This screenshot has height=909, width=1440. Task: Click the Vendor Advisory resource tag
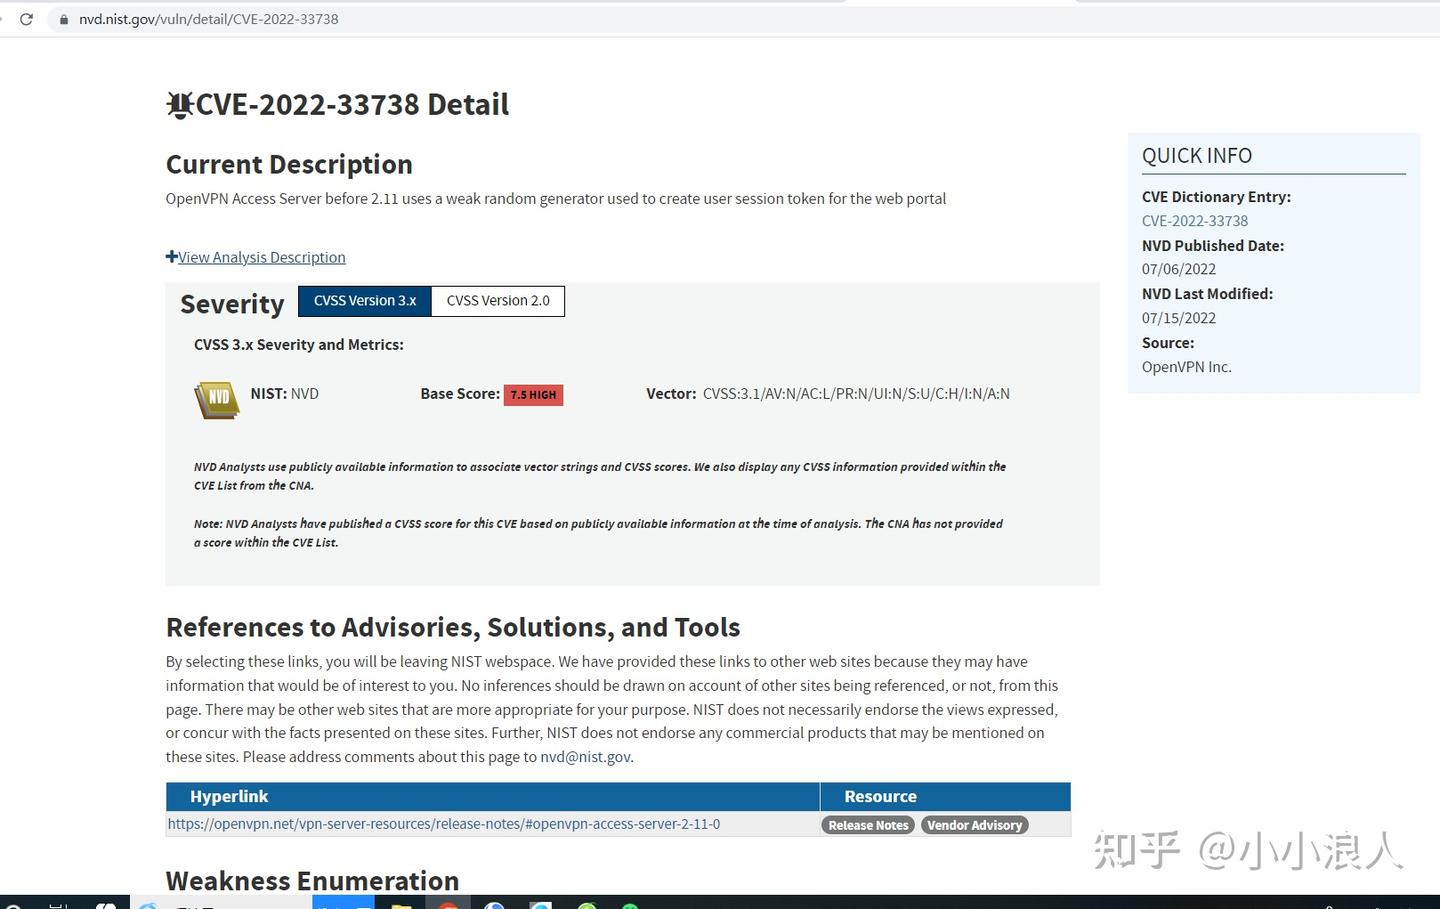click(975, 825)
